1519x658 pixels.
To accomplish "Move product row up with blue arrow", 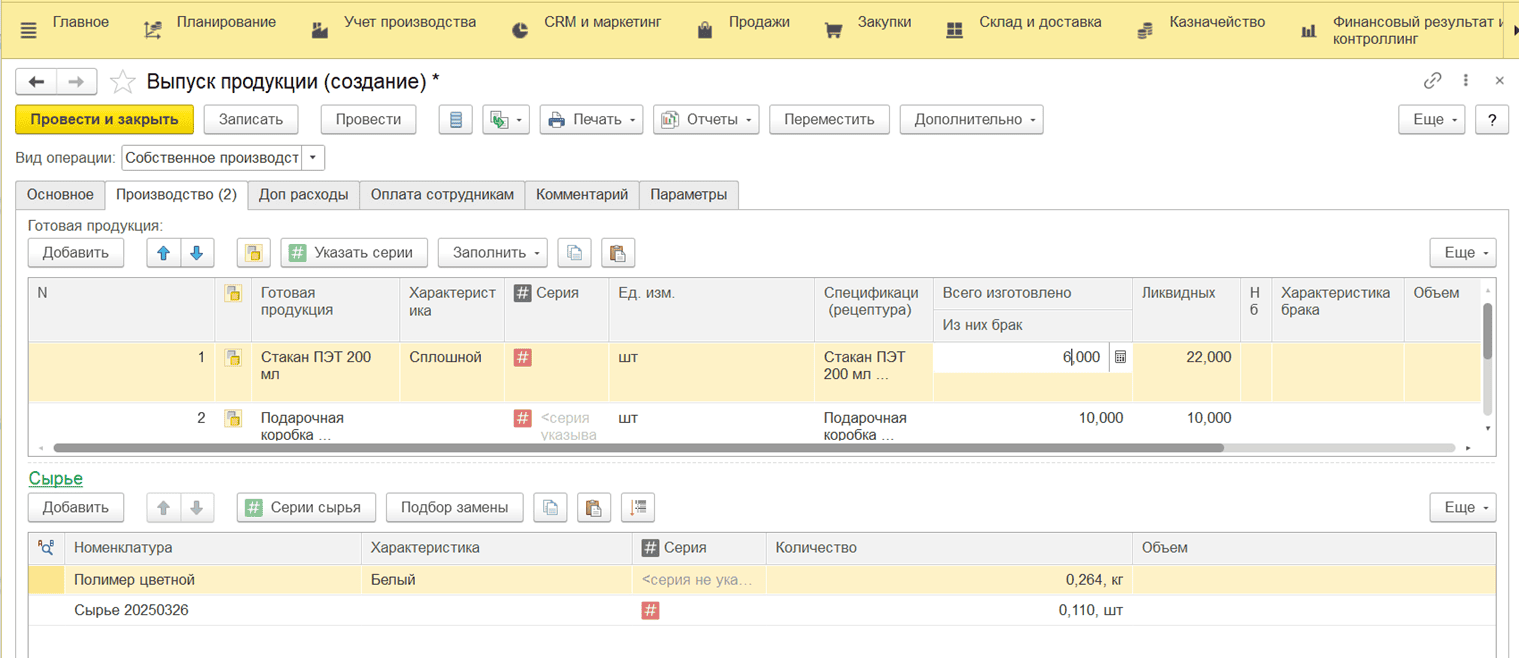I will click(x=163, y=253).
